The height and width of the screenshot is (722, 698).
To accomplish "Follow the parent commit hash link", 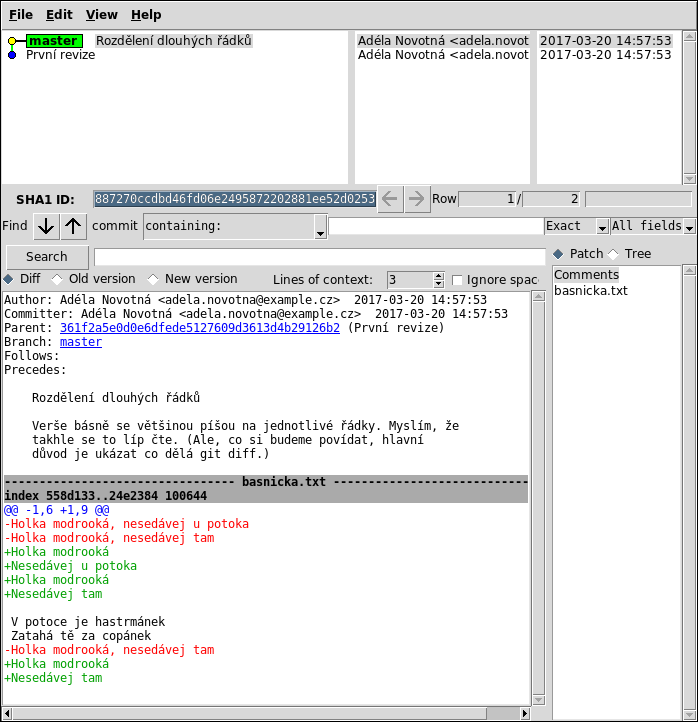I will tap(199, 328).
